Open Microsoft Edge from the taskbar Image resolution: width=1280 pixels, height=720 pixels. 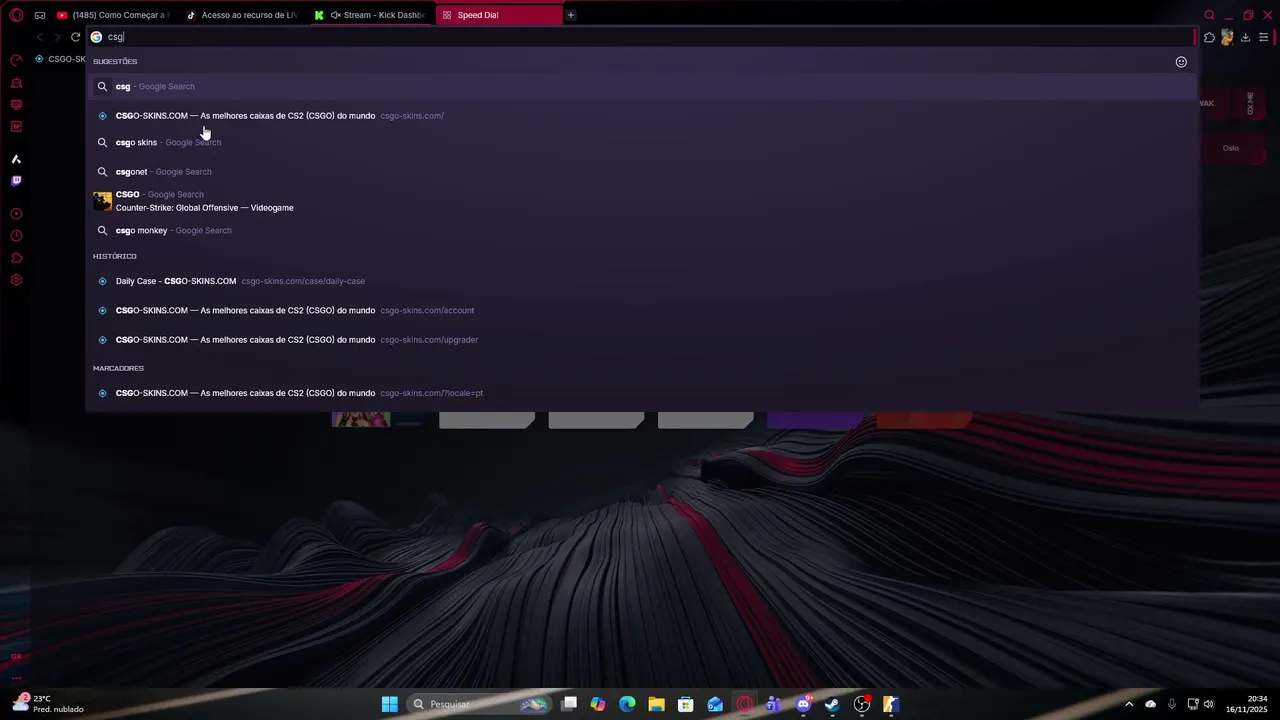627,704
